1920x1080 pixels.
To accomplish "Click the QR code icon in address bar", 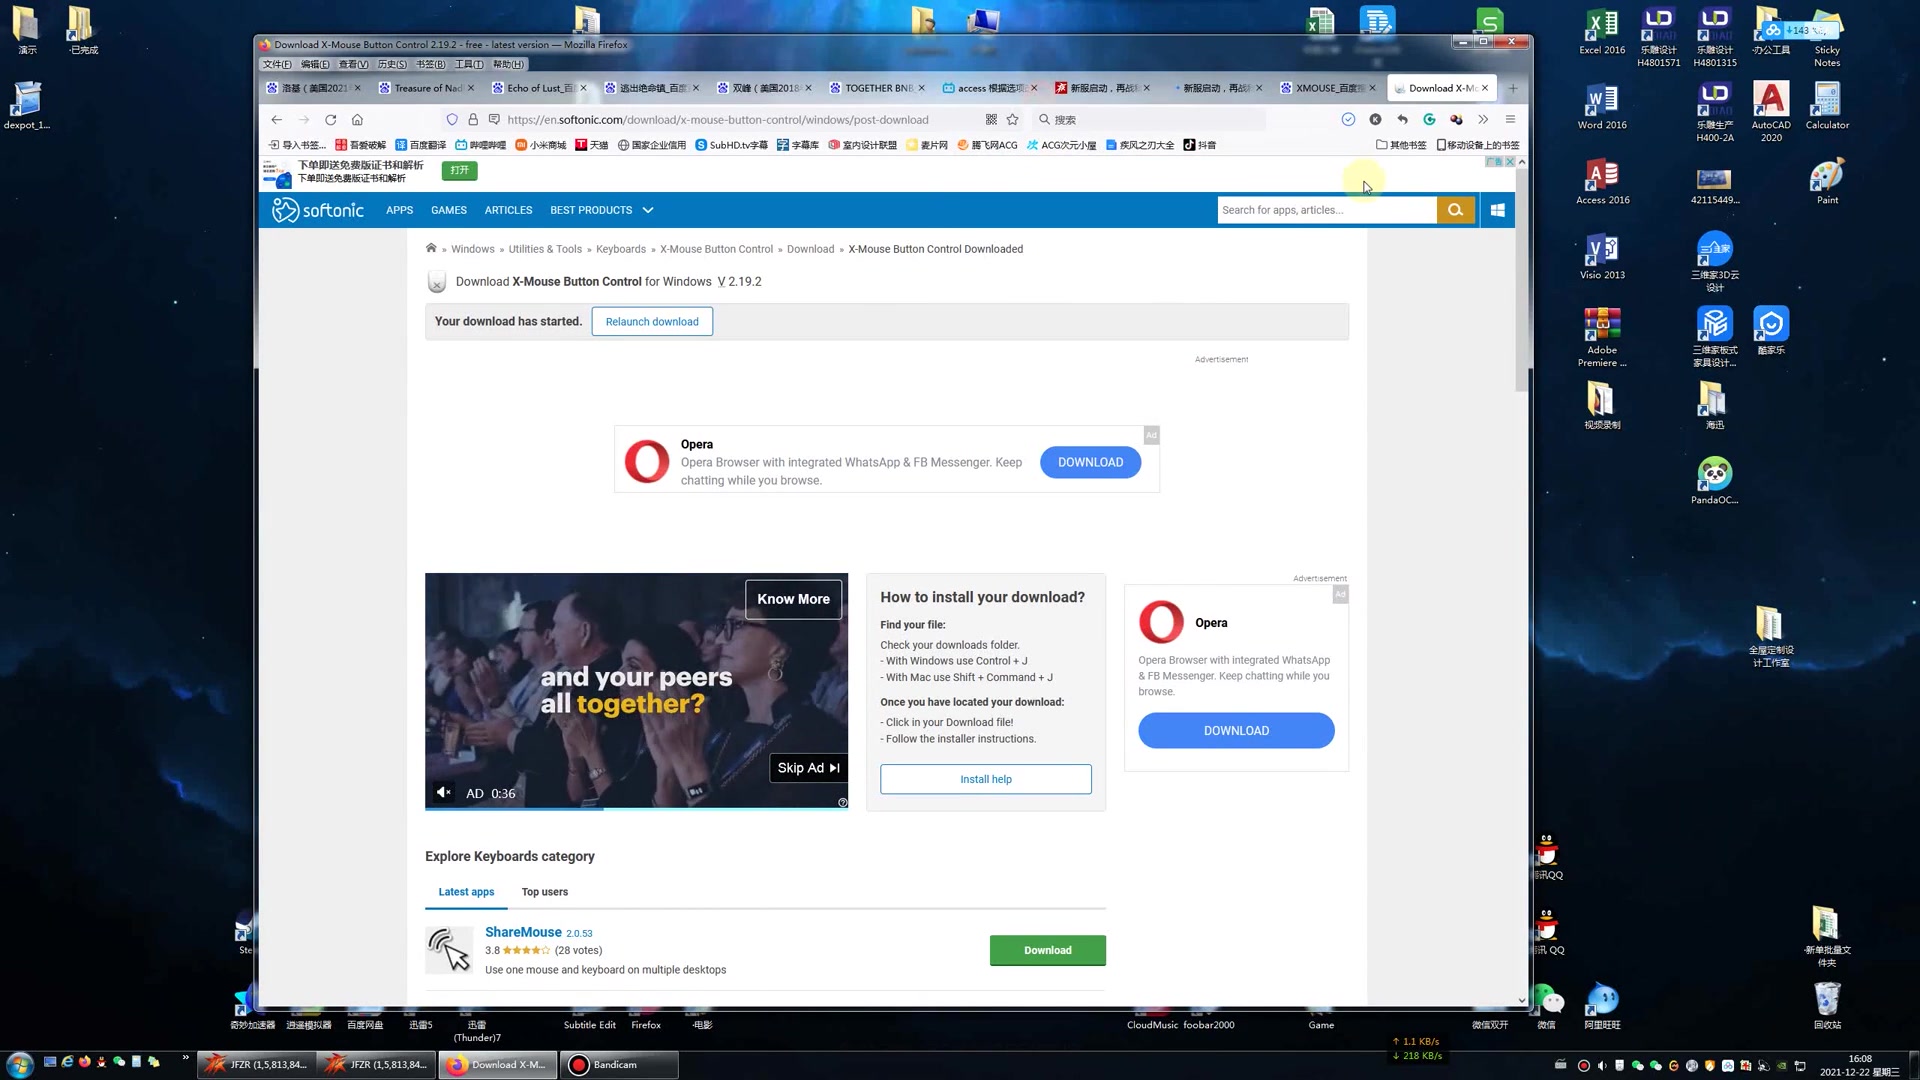I will (x=991, y=119).
